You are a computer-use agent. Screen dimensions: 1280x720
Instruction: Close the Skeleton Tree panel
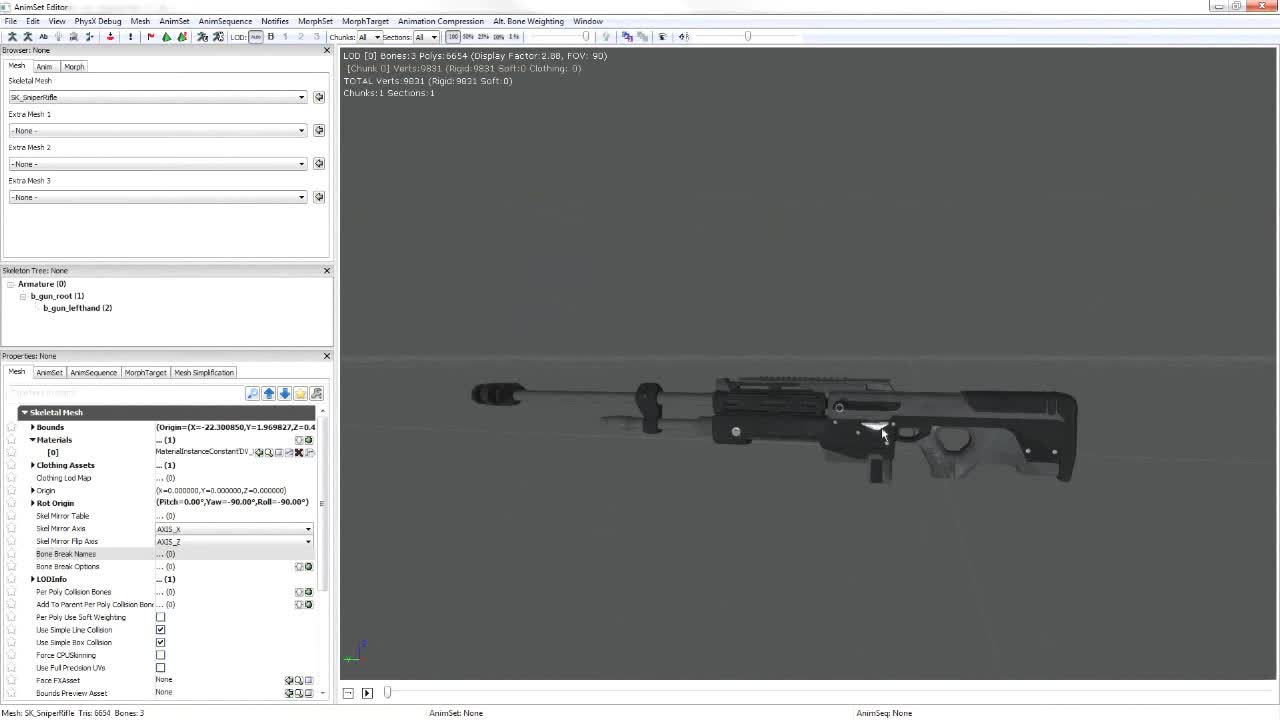[x=326, y=270]
